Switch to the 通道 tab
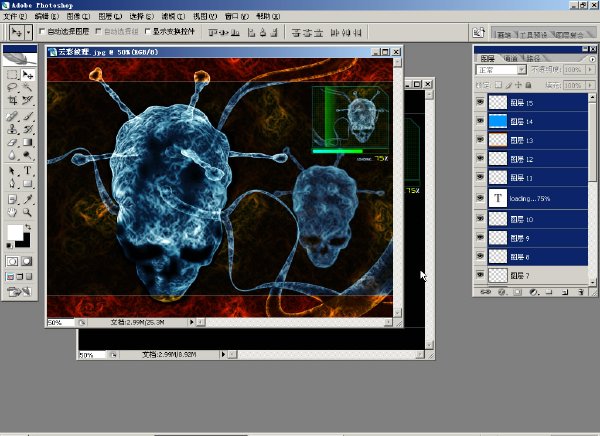Screen dimensions: 600x436 point(510,58)
